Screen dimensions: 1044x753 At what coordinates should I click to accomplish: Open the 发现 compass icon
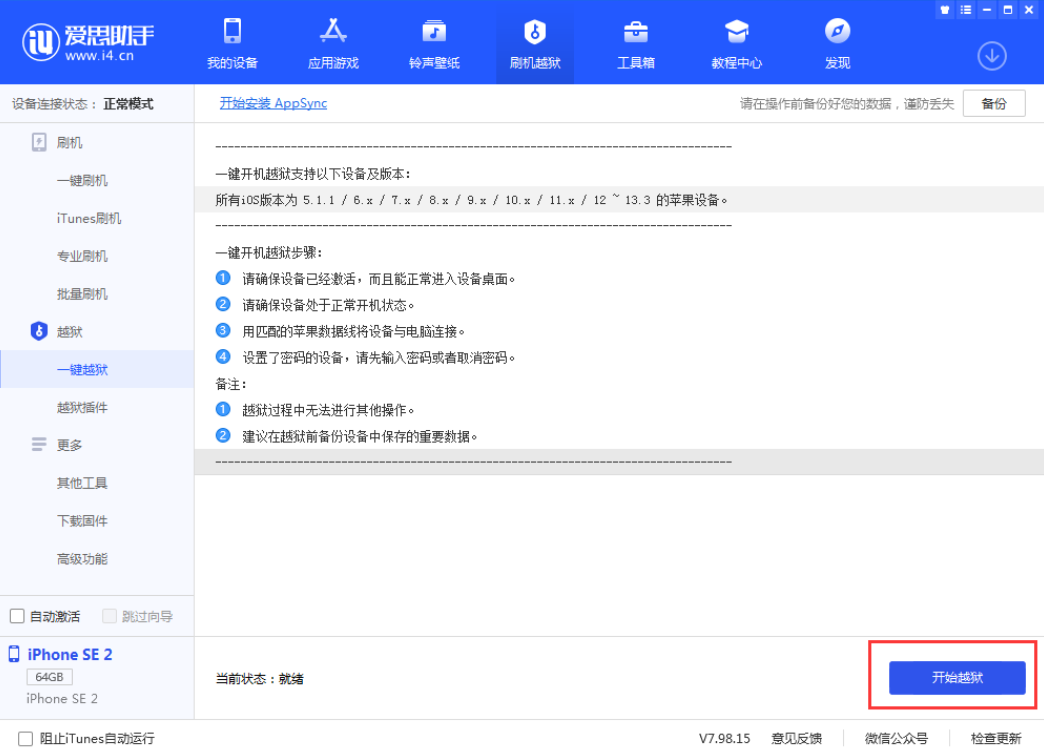[x=837, y=31]
